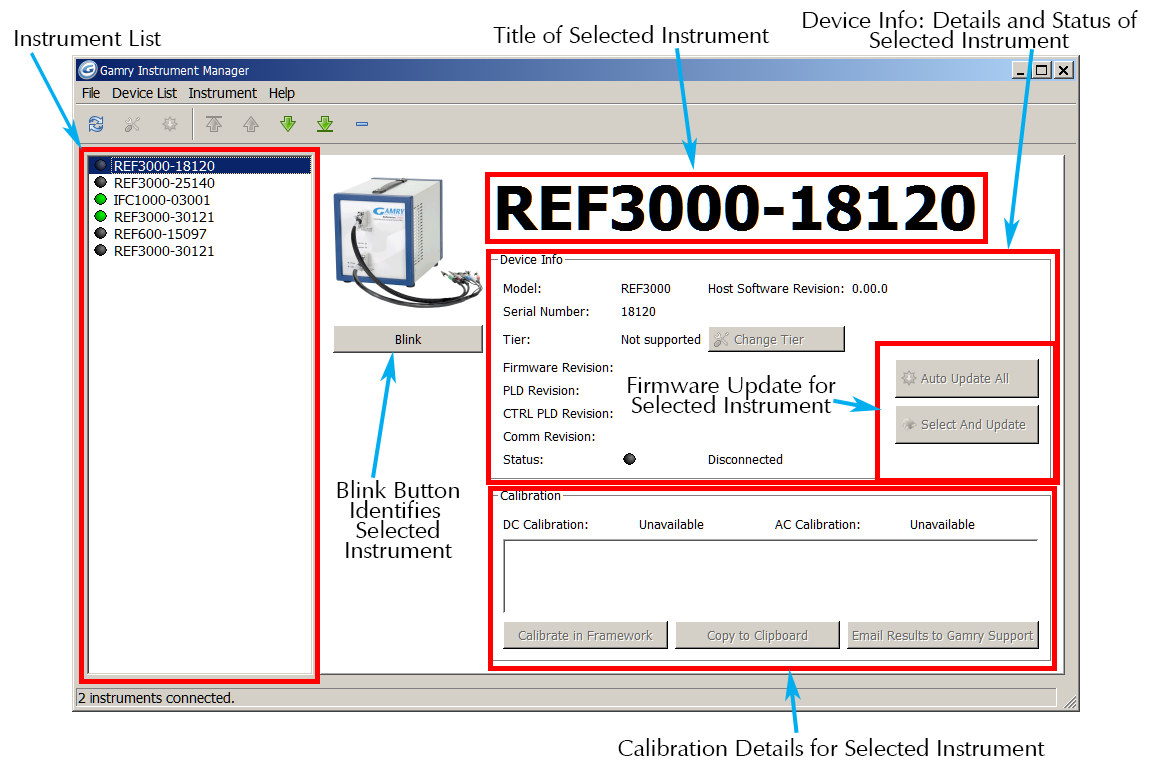Open the Device List menu

tap(144, 93)
